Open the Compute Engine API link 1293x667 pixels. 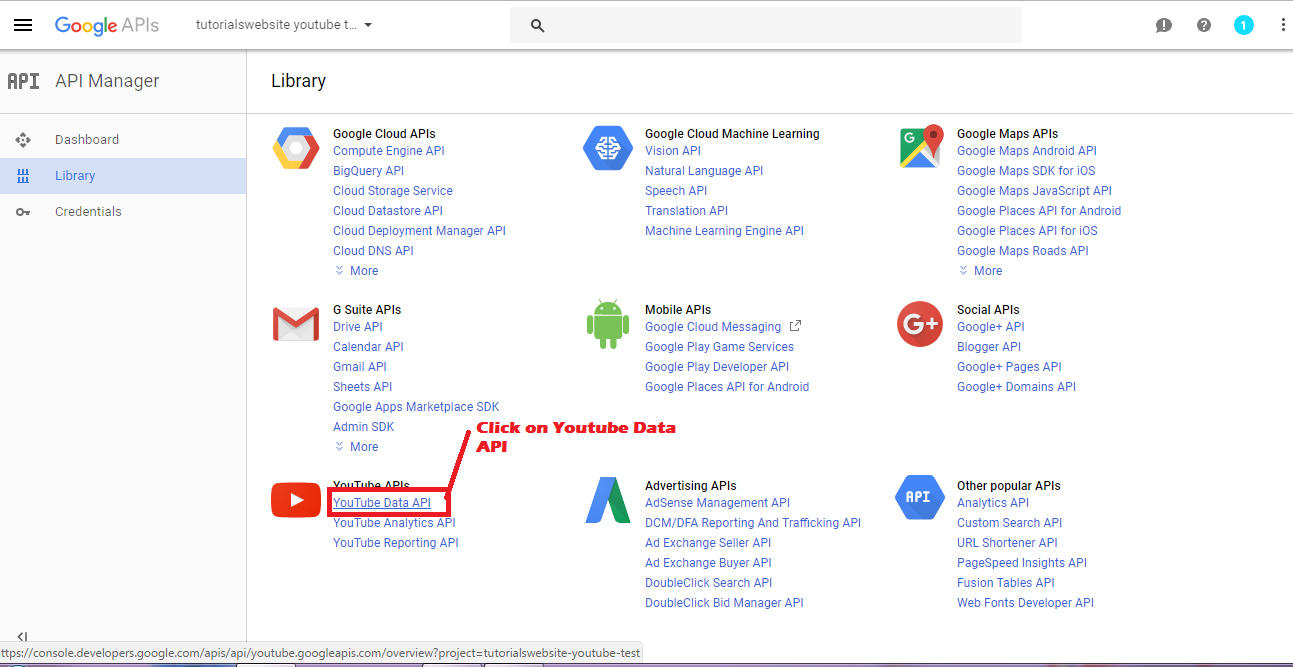coord(389,151)
